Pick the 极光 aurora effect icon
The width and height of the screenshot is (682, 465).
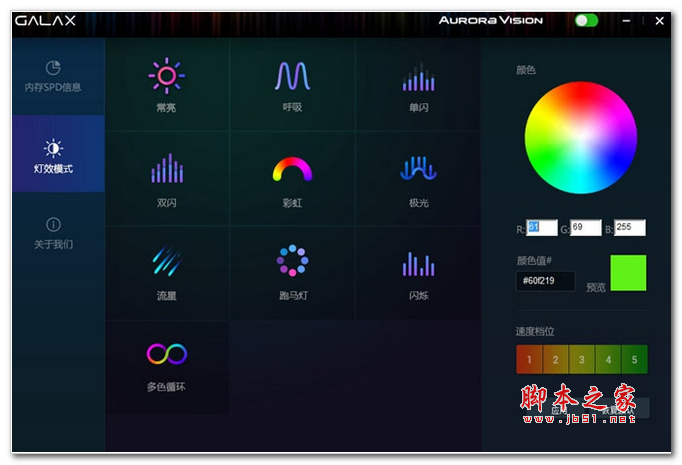tap(418, 168)
